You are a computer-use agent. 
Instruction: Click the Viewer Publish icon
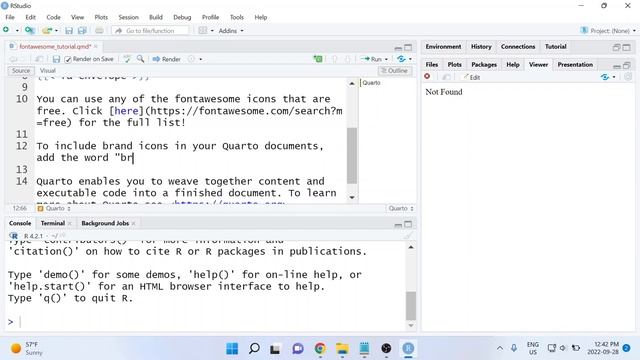coord(605,77)
